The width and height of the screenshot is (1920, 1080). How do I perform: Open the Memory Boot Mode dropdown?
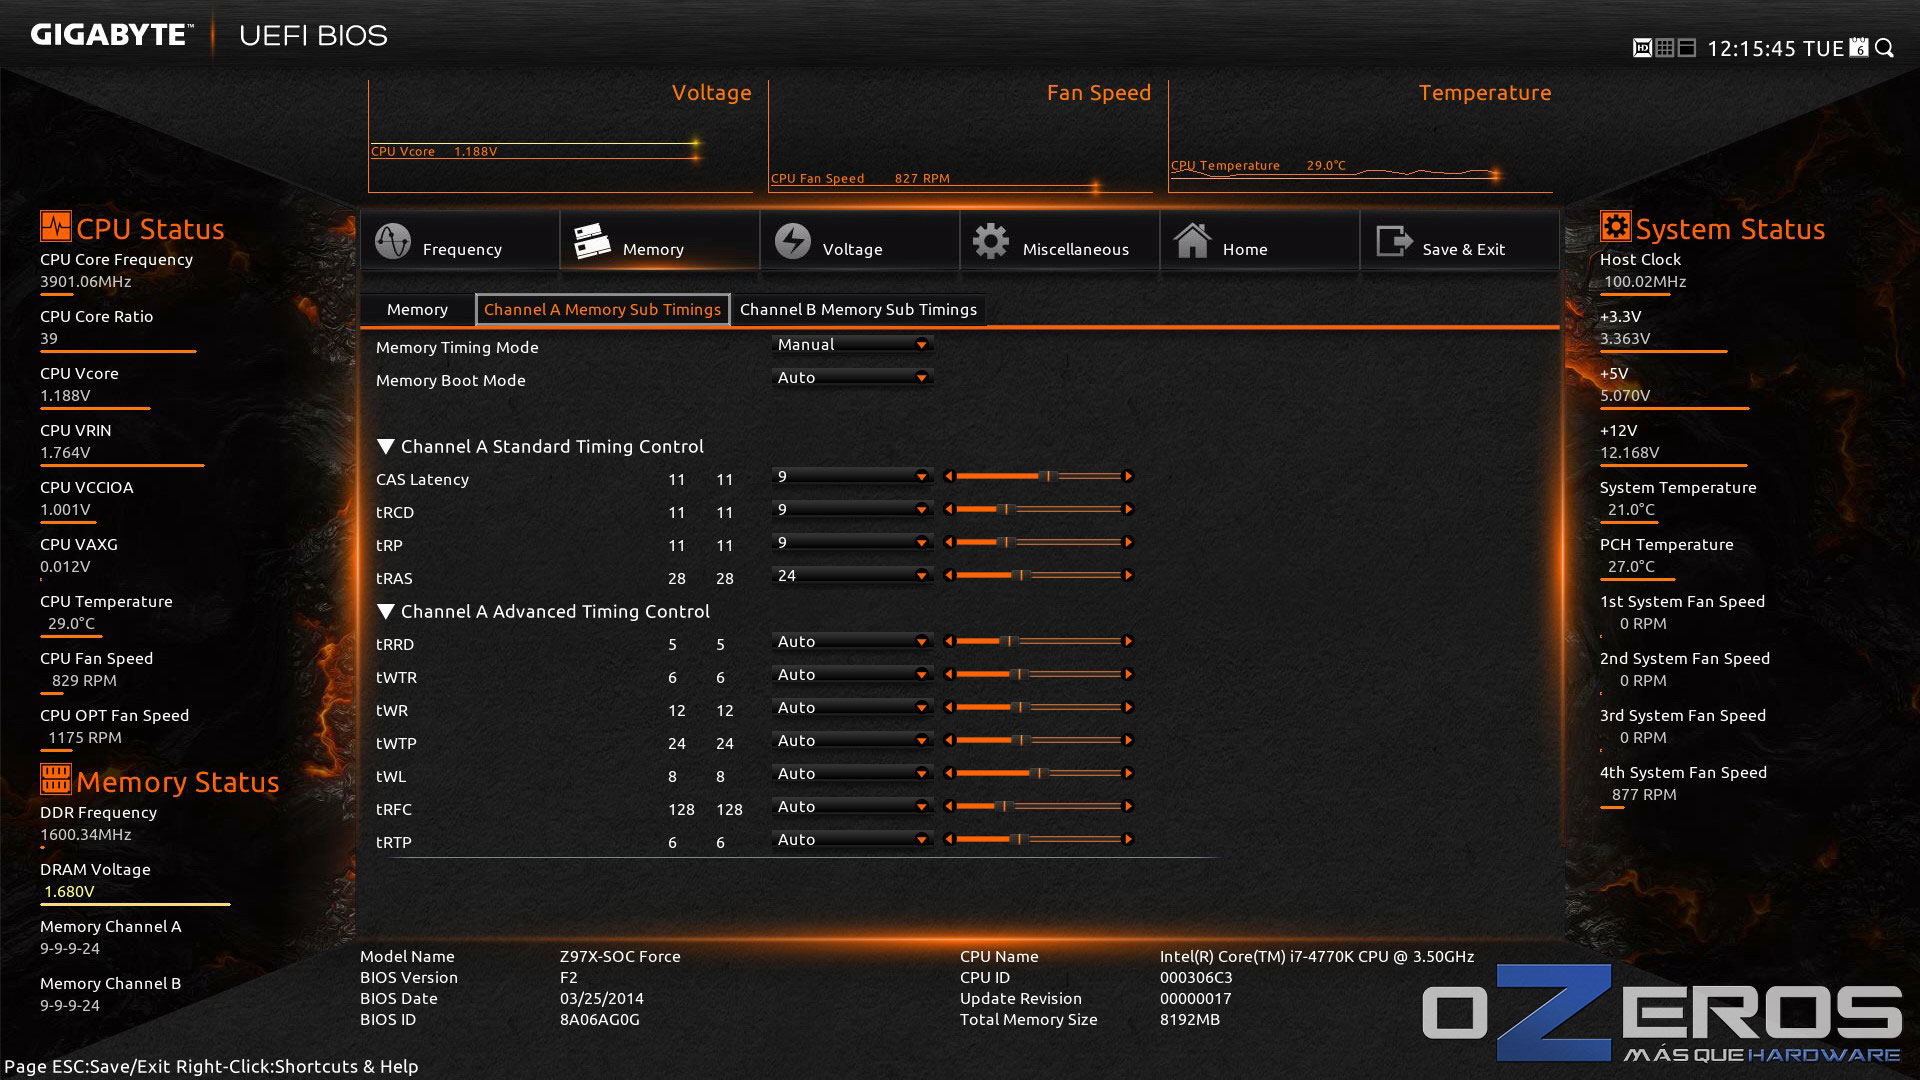[852, 378]
